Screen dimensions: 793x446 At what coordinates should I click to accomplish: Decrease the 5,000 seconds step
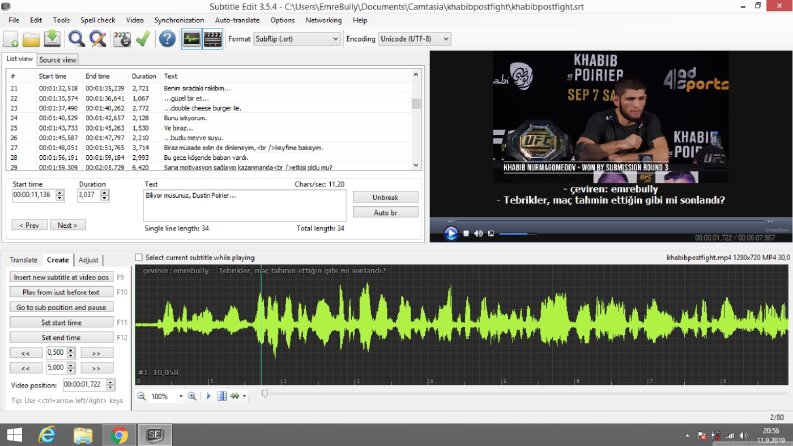[71, 370]
